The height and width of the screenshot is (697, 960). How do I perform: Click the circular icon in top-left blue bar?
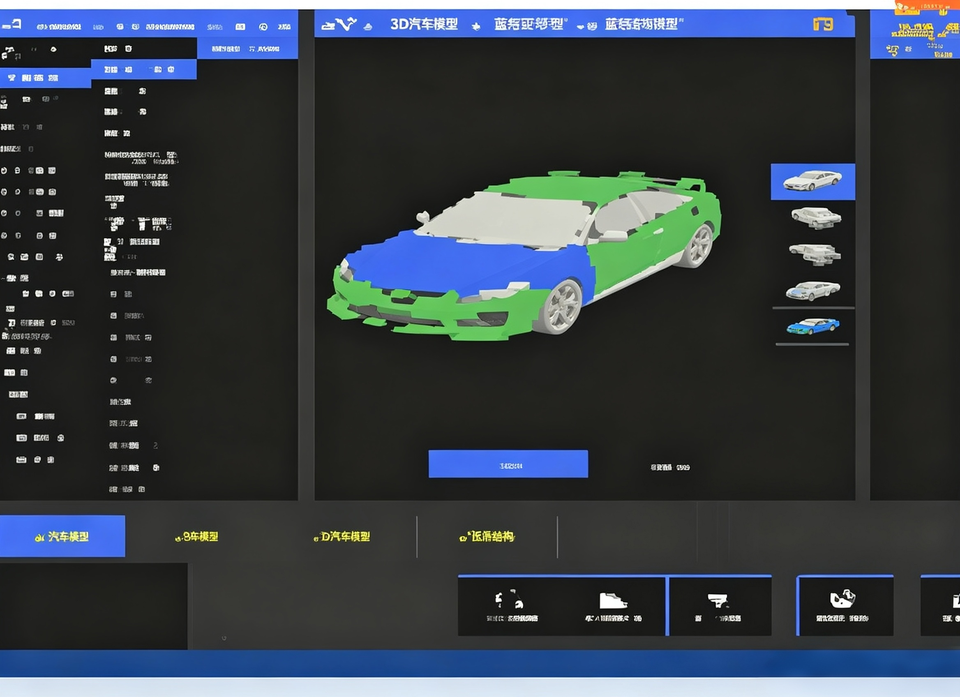click(263, 27)
